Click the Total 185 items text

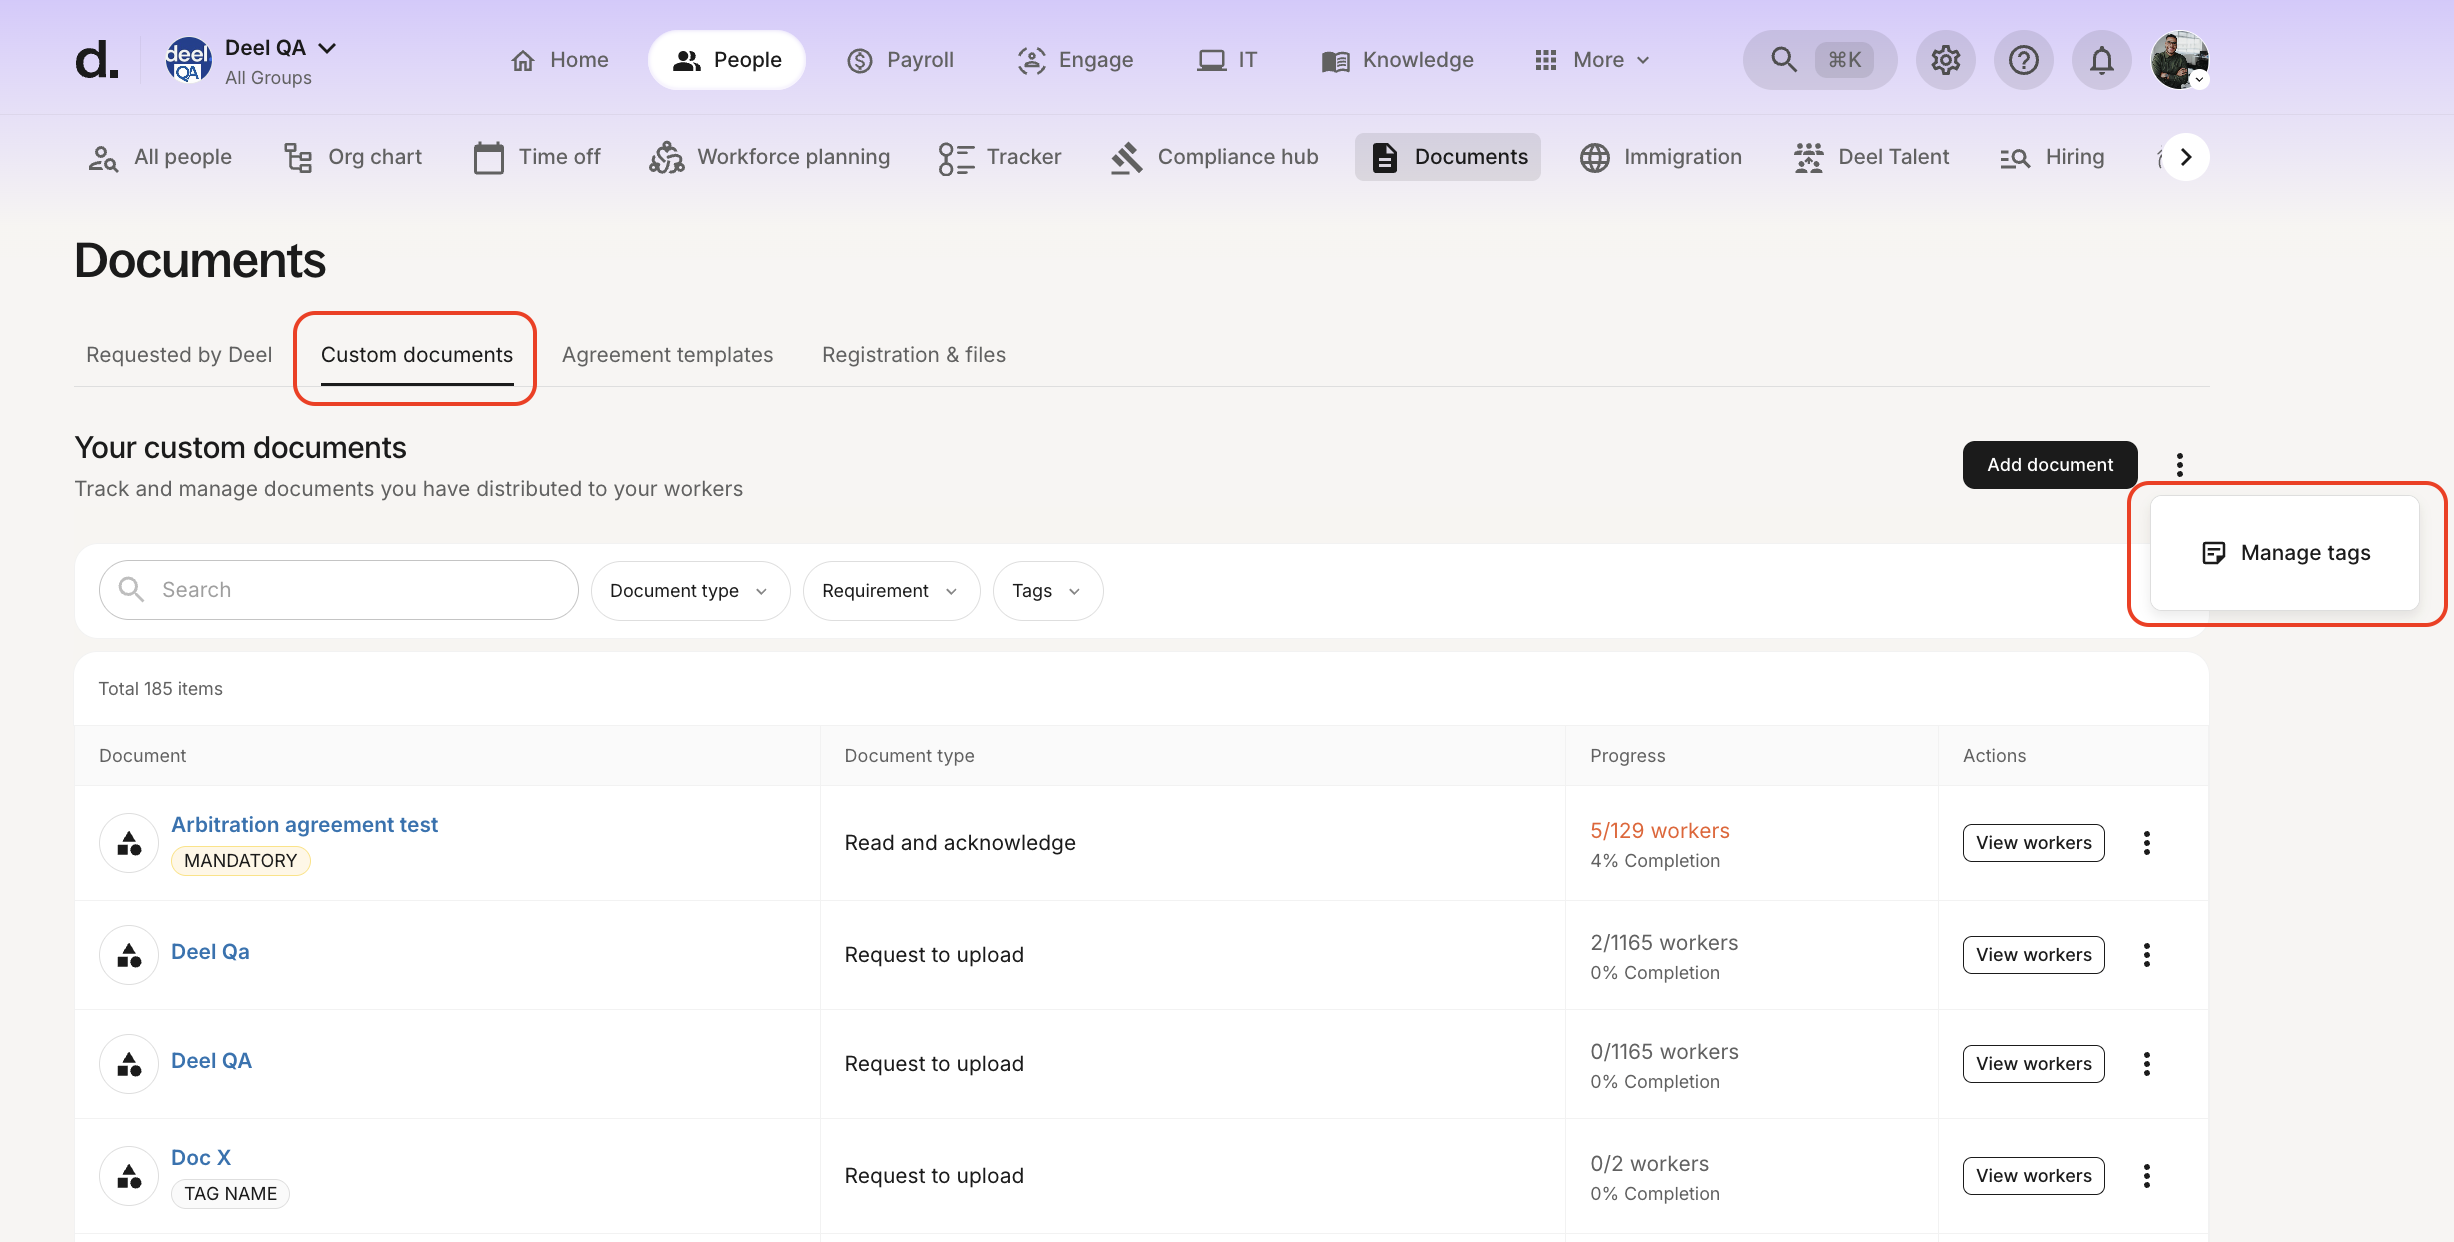[x=160, y=689]
